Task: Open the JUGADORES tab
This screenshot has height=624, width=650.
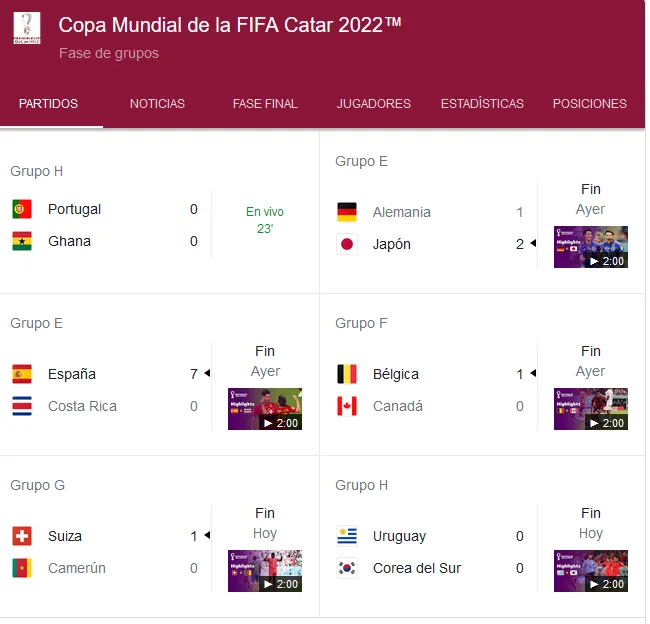Action: tap(375, 104)
